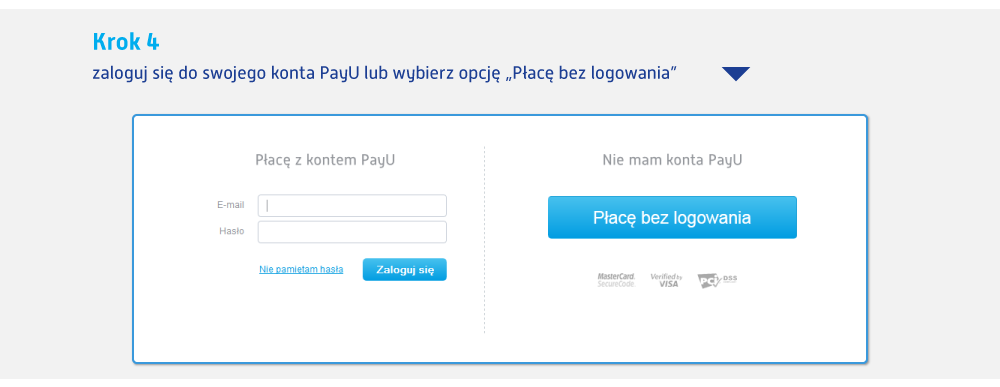Click the Krok 4 heading

(126, 42)
